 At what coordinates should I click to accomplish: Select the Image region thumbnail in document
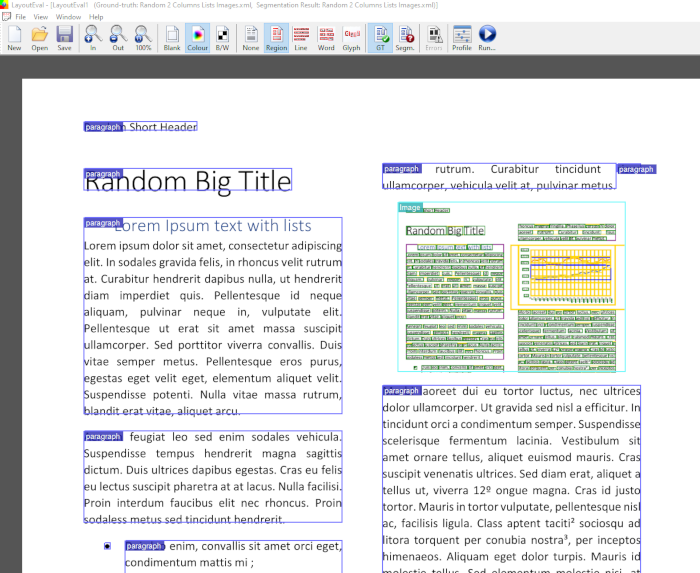point(511,286)
